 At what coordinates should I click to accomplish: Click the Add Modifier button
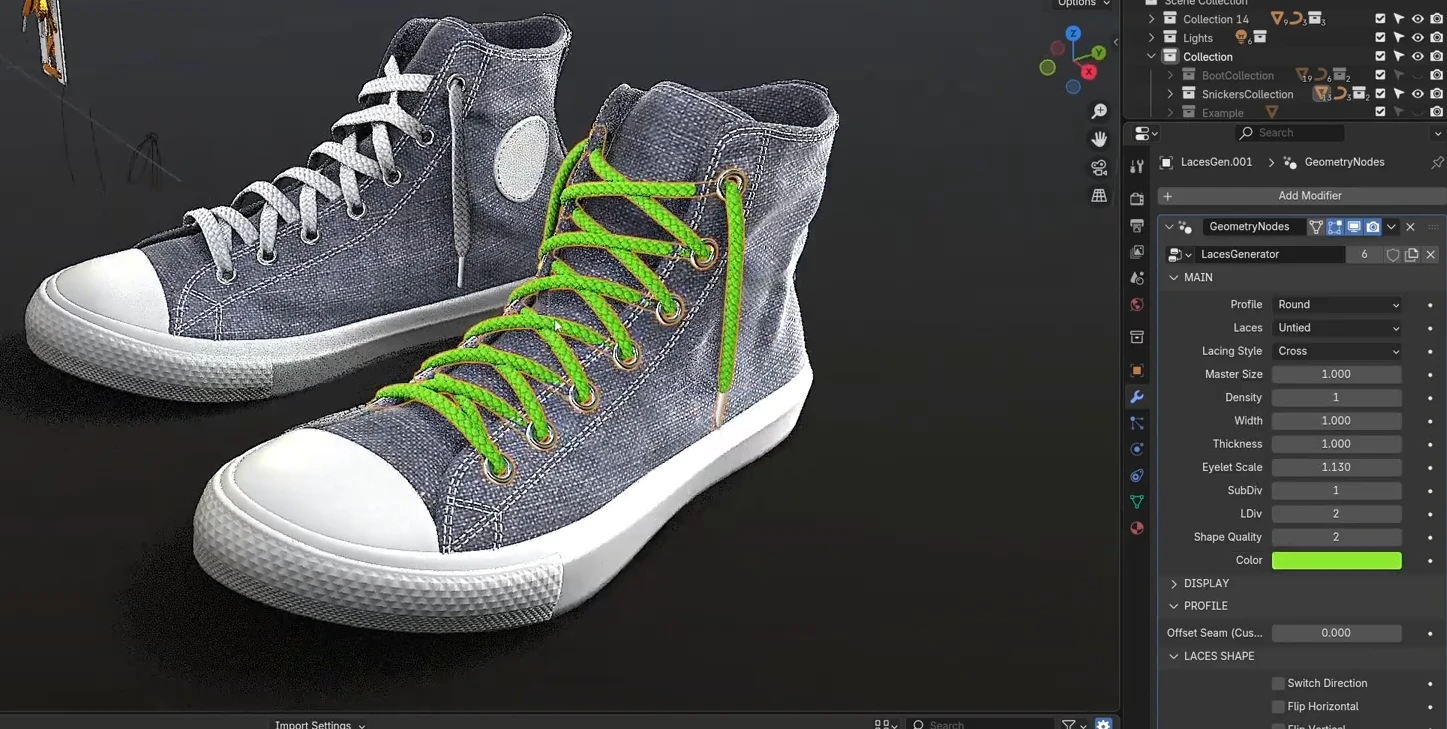coord(1309,196)
